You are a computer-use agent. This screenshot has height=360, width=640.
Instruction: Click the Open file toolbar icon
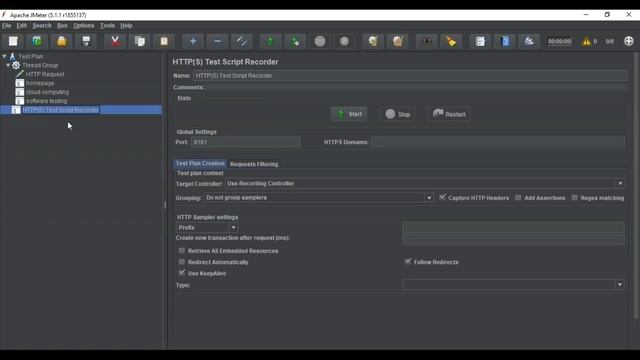pyautogui.click(x=62, y=41)
